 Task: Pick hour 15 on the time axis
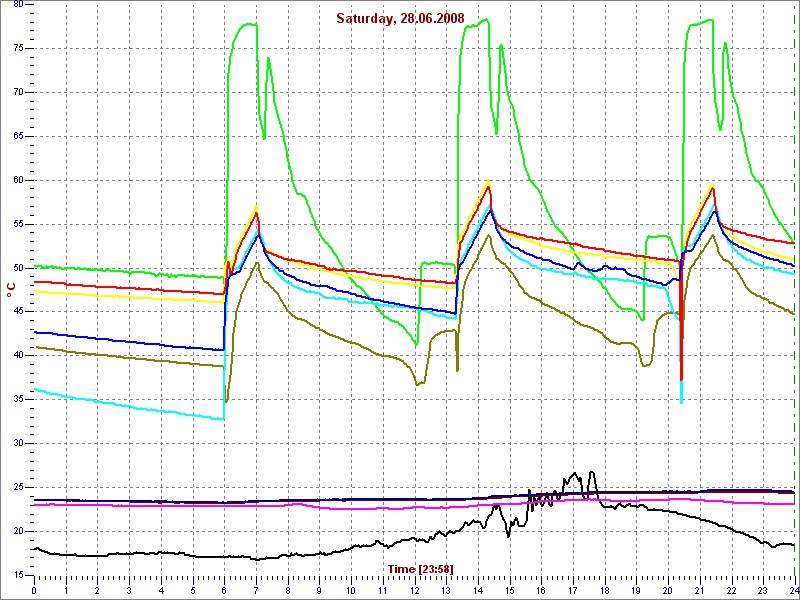[509, 590]
